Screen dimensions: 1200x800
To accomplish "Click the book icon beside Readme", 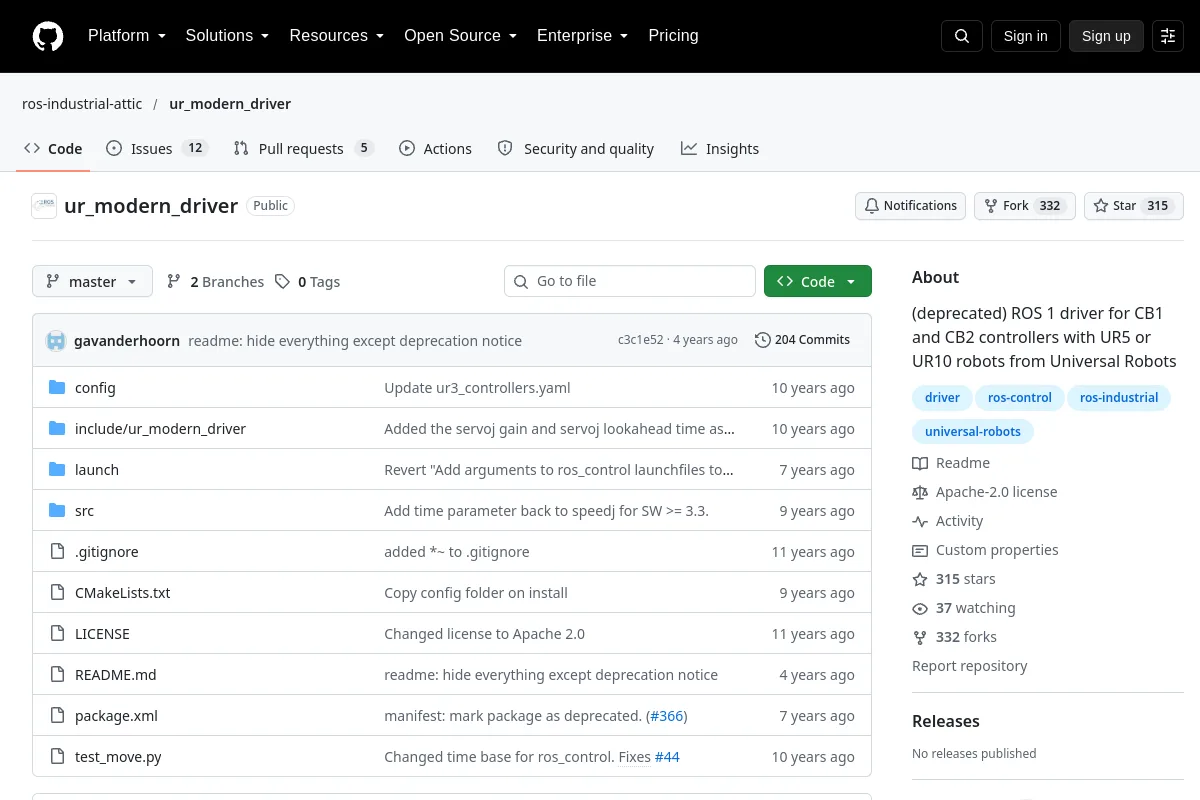I will click(920, 463).
